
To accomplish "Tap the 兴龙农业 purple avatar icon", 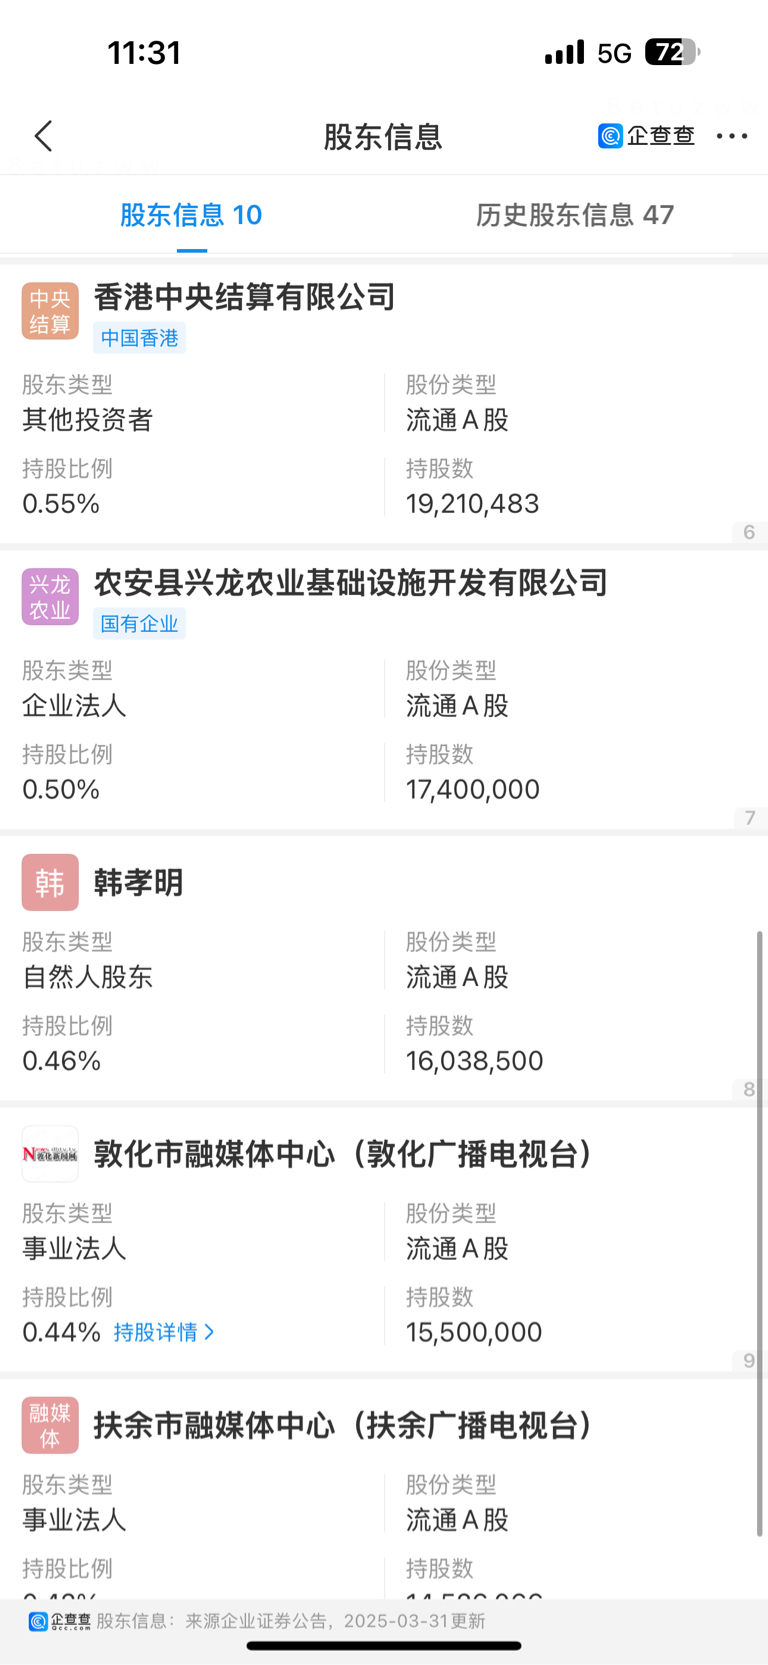I will 50,597.
